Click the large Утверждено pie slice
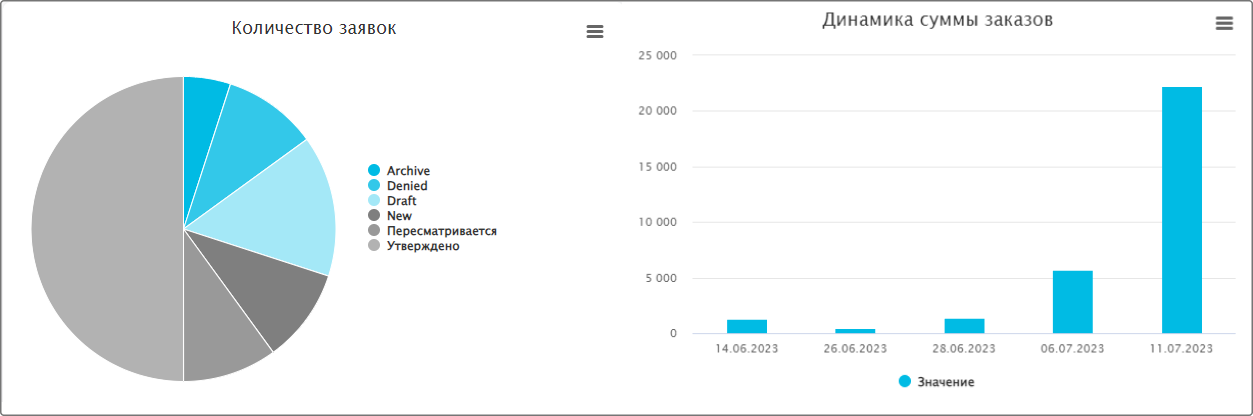The height and width of the screenshot is (416, 1253). tap(100, 230)
